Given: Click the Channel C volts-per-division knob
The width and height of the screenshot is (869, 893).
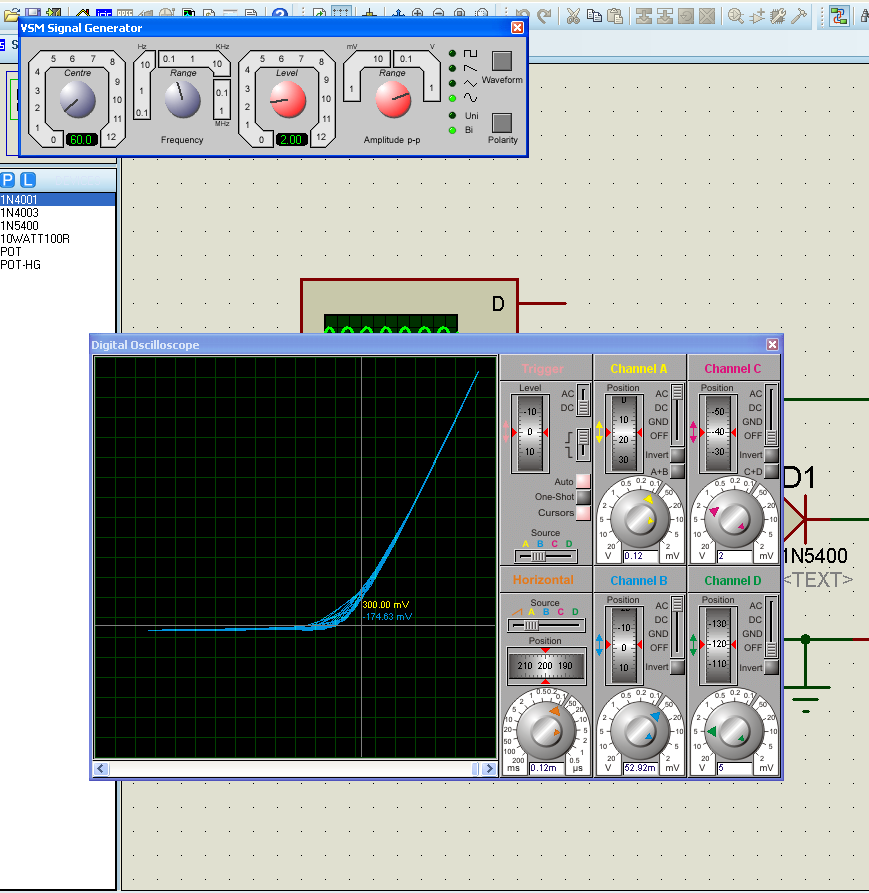Looking at the screenshot, I should (x=733, y=519).
